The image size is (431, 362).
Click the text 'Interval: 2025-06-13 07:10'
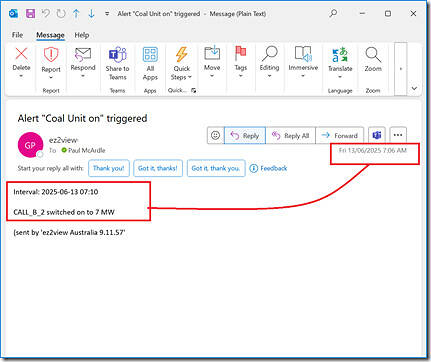(56, 192)
